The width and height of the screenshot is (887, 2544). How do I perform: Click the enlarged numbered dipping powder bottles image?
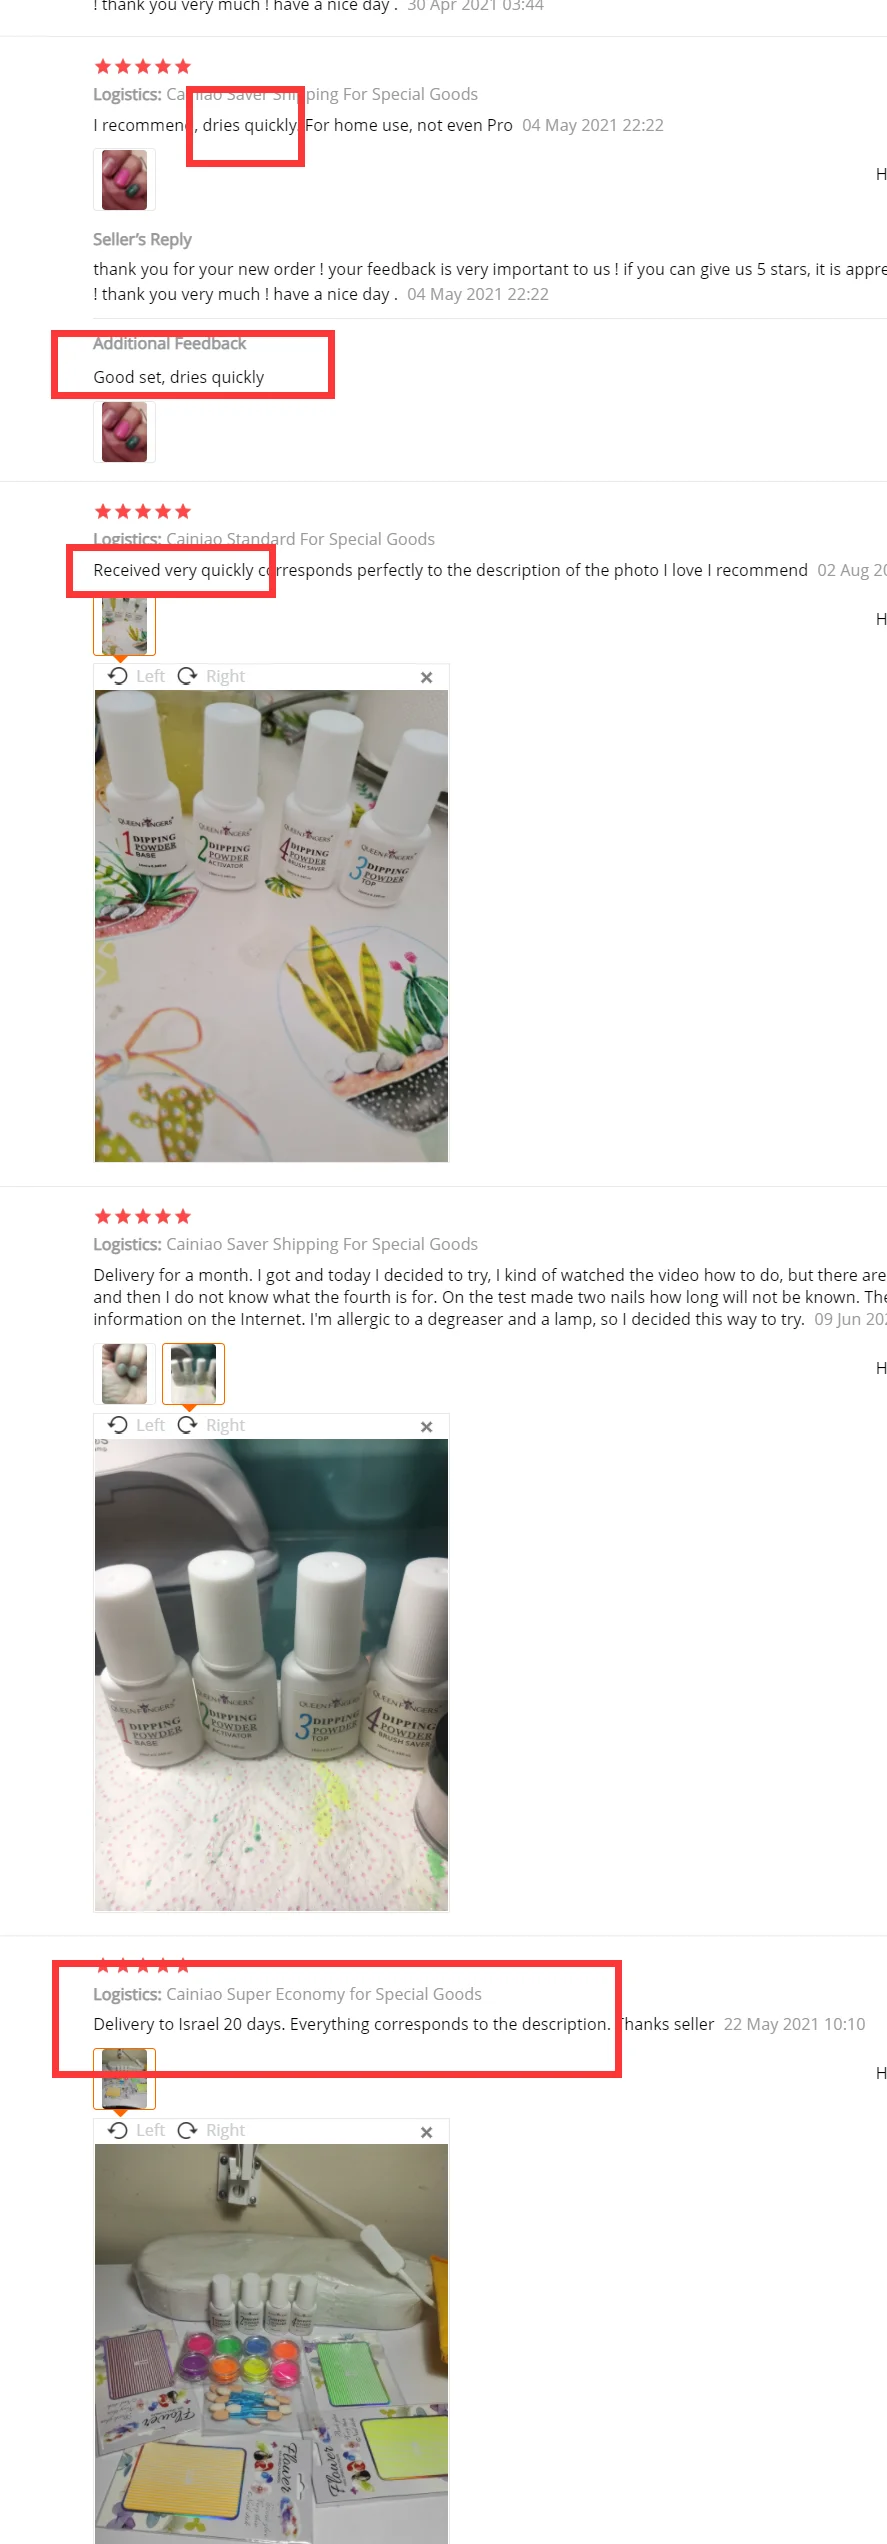(271, 926)
